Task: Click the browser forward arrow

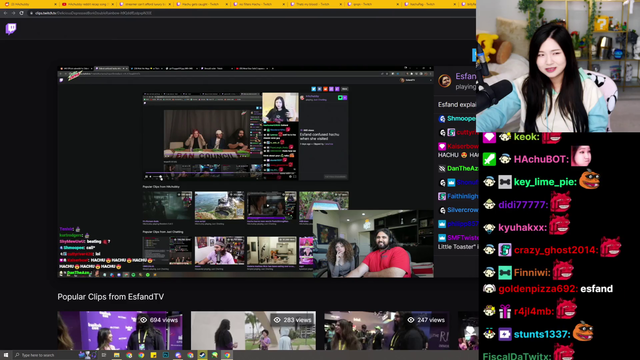Action: point(13,13)
